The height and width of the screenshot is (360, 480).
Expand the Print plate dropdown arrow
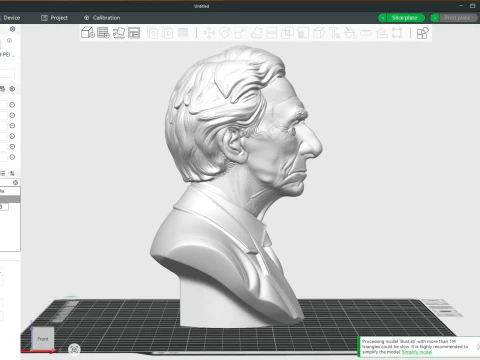(435, 18)
